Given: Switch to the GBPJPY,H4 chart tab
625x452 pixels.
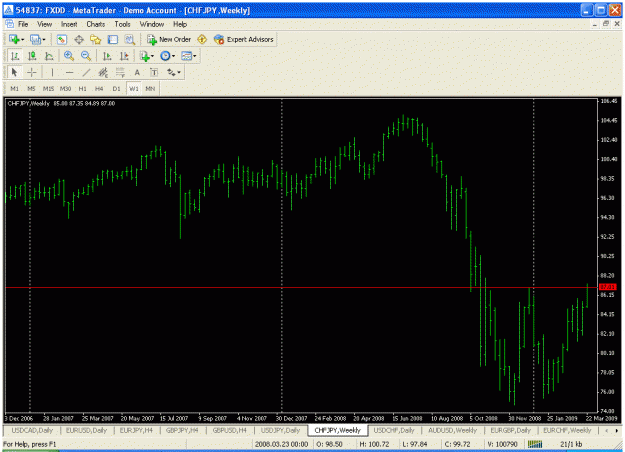Looking at the screenshot, I should point(182,430).
